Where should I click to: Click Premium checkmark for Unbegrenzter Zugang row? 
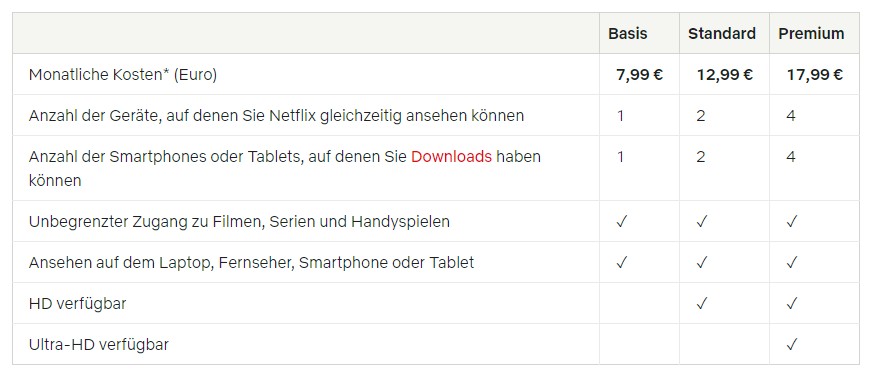pyautogui.click(x=791, y=222)
